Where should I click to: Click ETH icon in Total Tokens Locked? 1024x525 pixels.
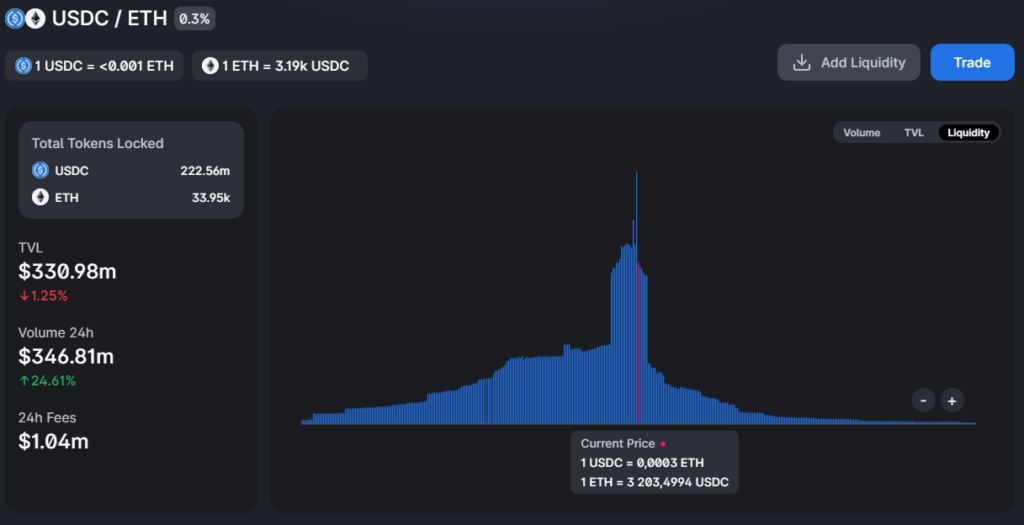click(40, 197)
